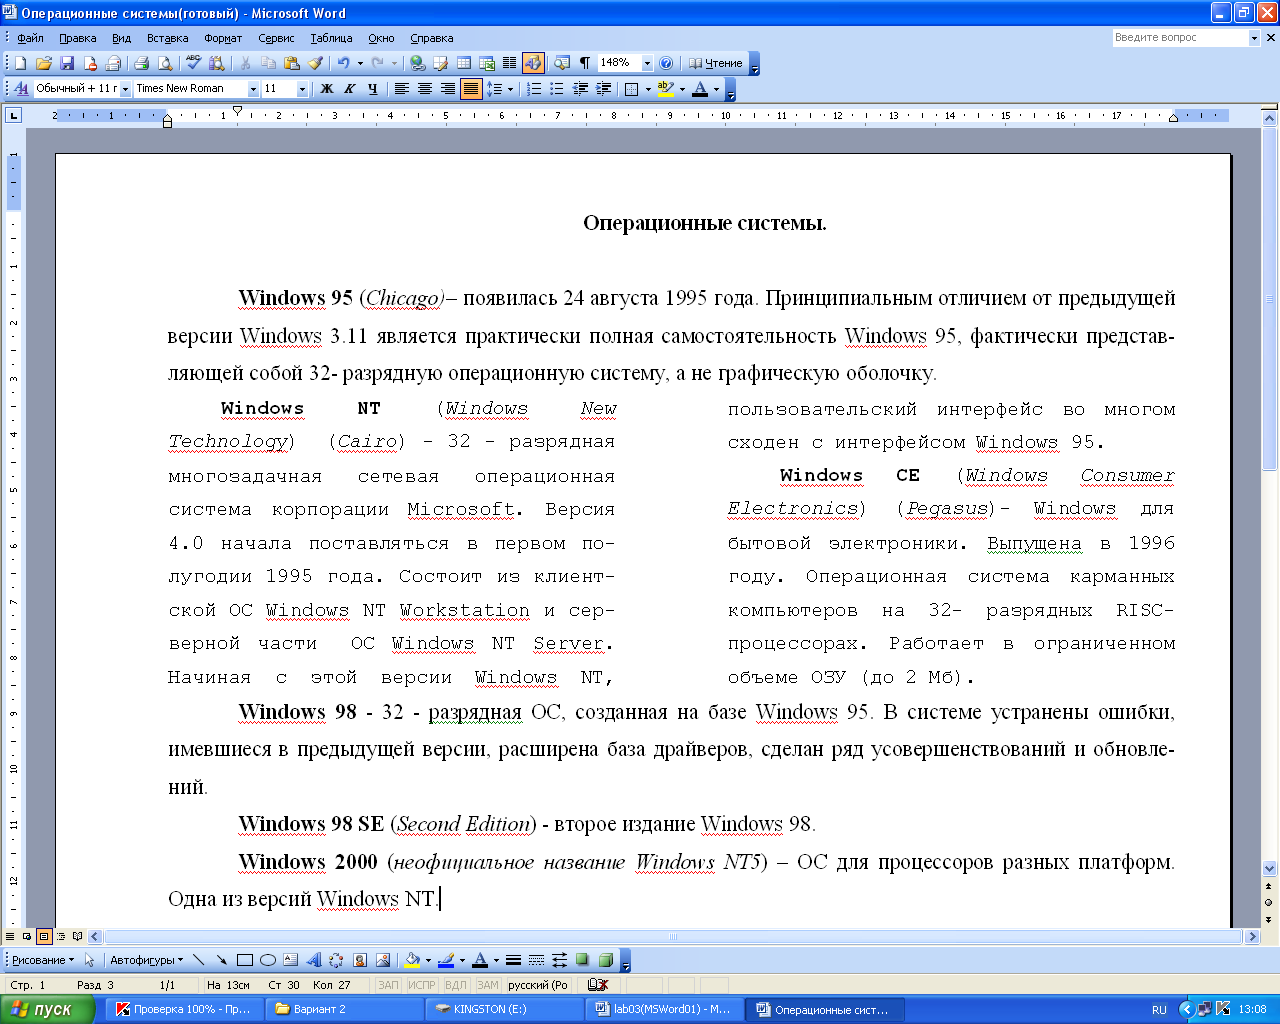The height and width of the screenshot is (1024, 1280).
Task: Activate the Format Painter brush
Action: tap(315, 63)
